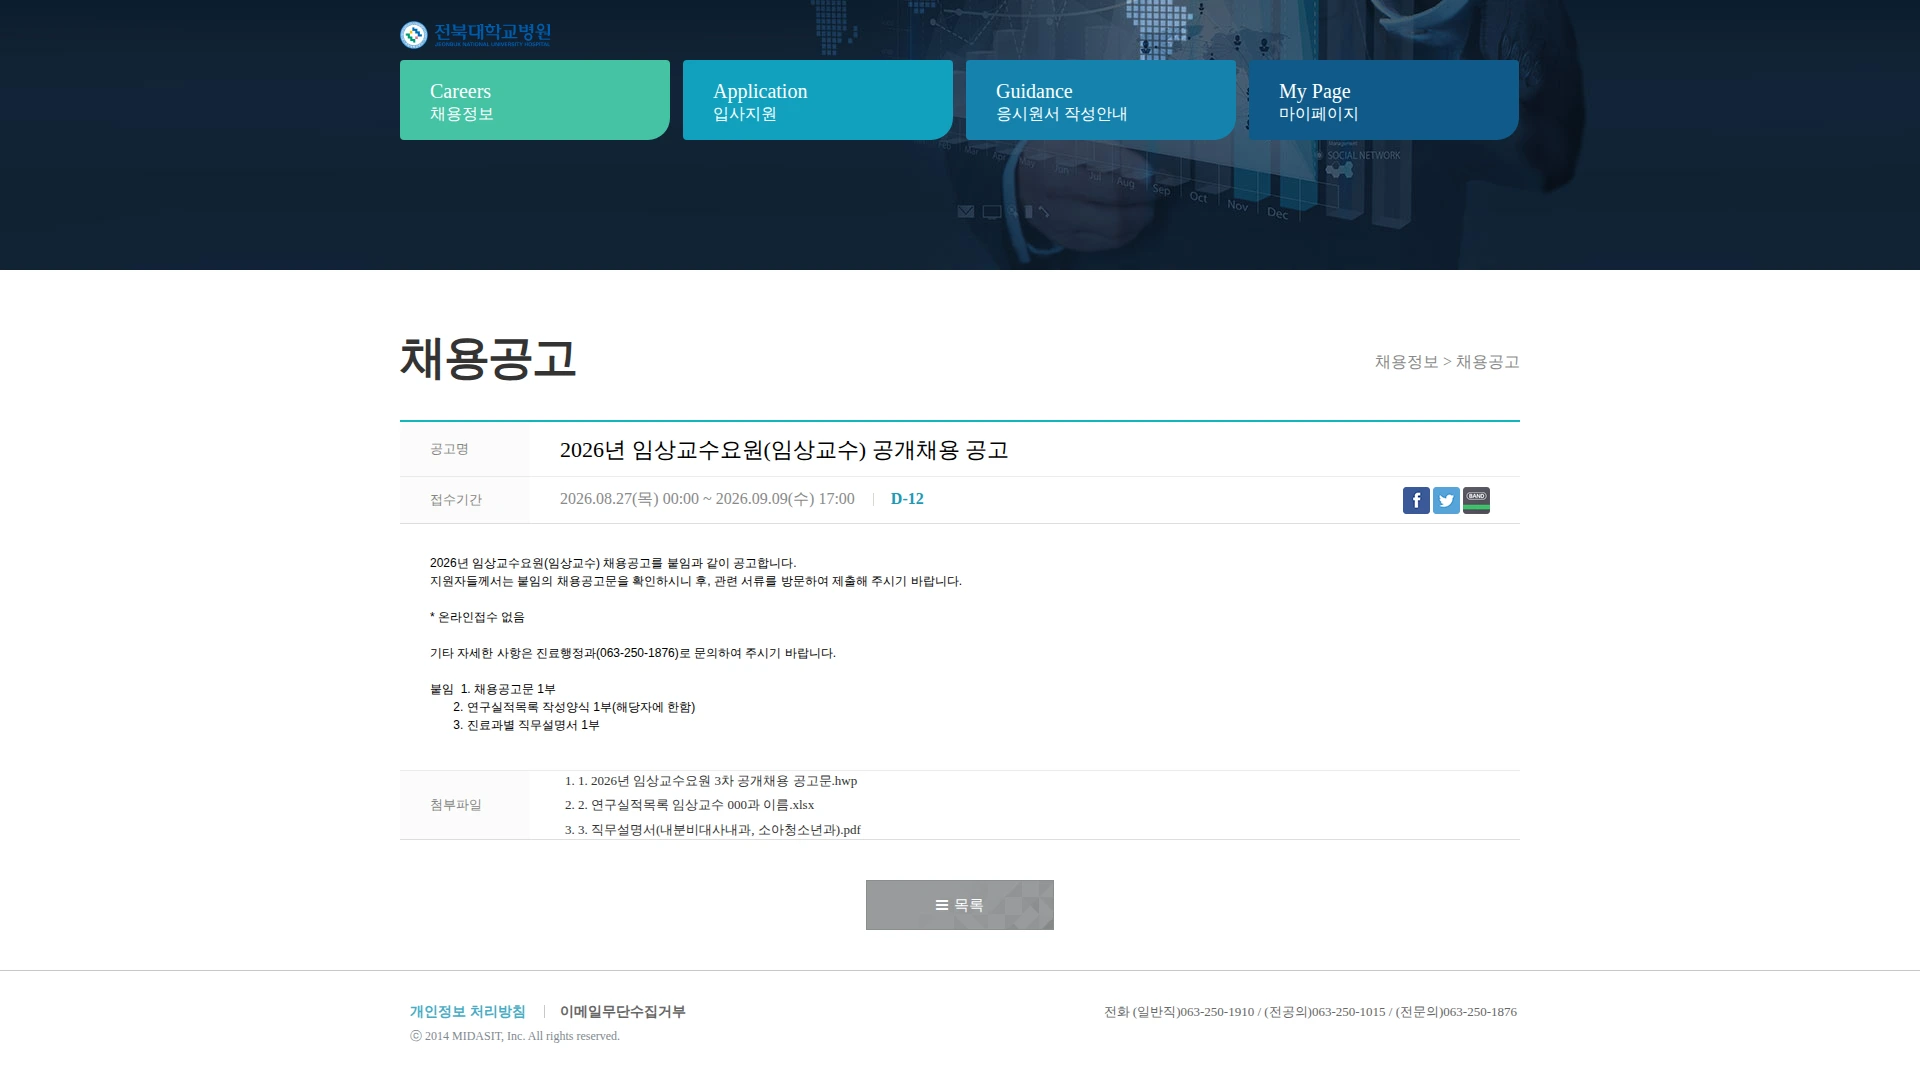
Task: Open the My Page 마이페이지 menu
Action: point(1384,100)
